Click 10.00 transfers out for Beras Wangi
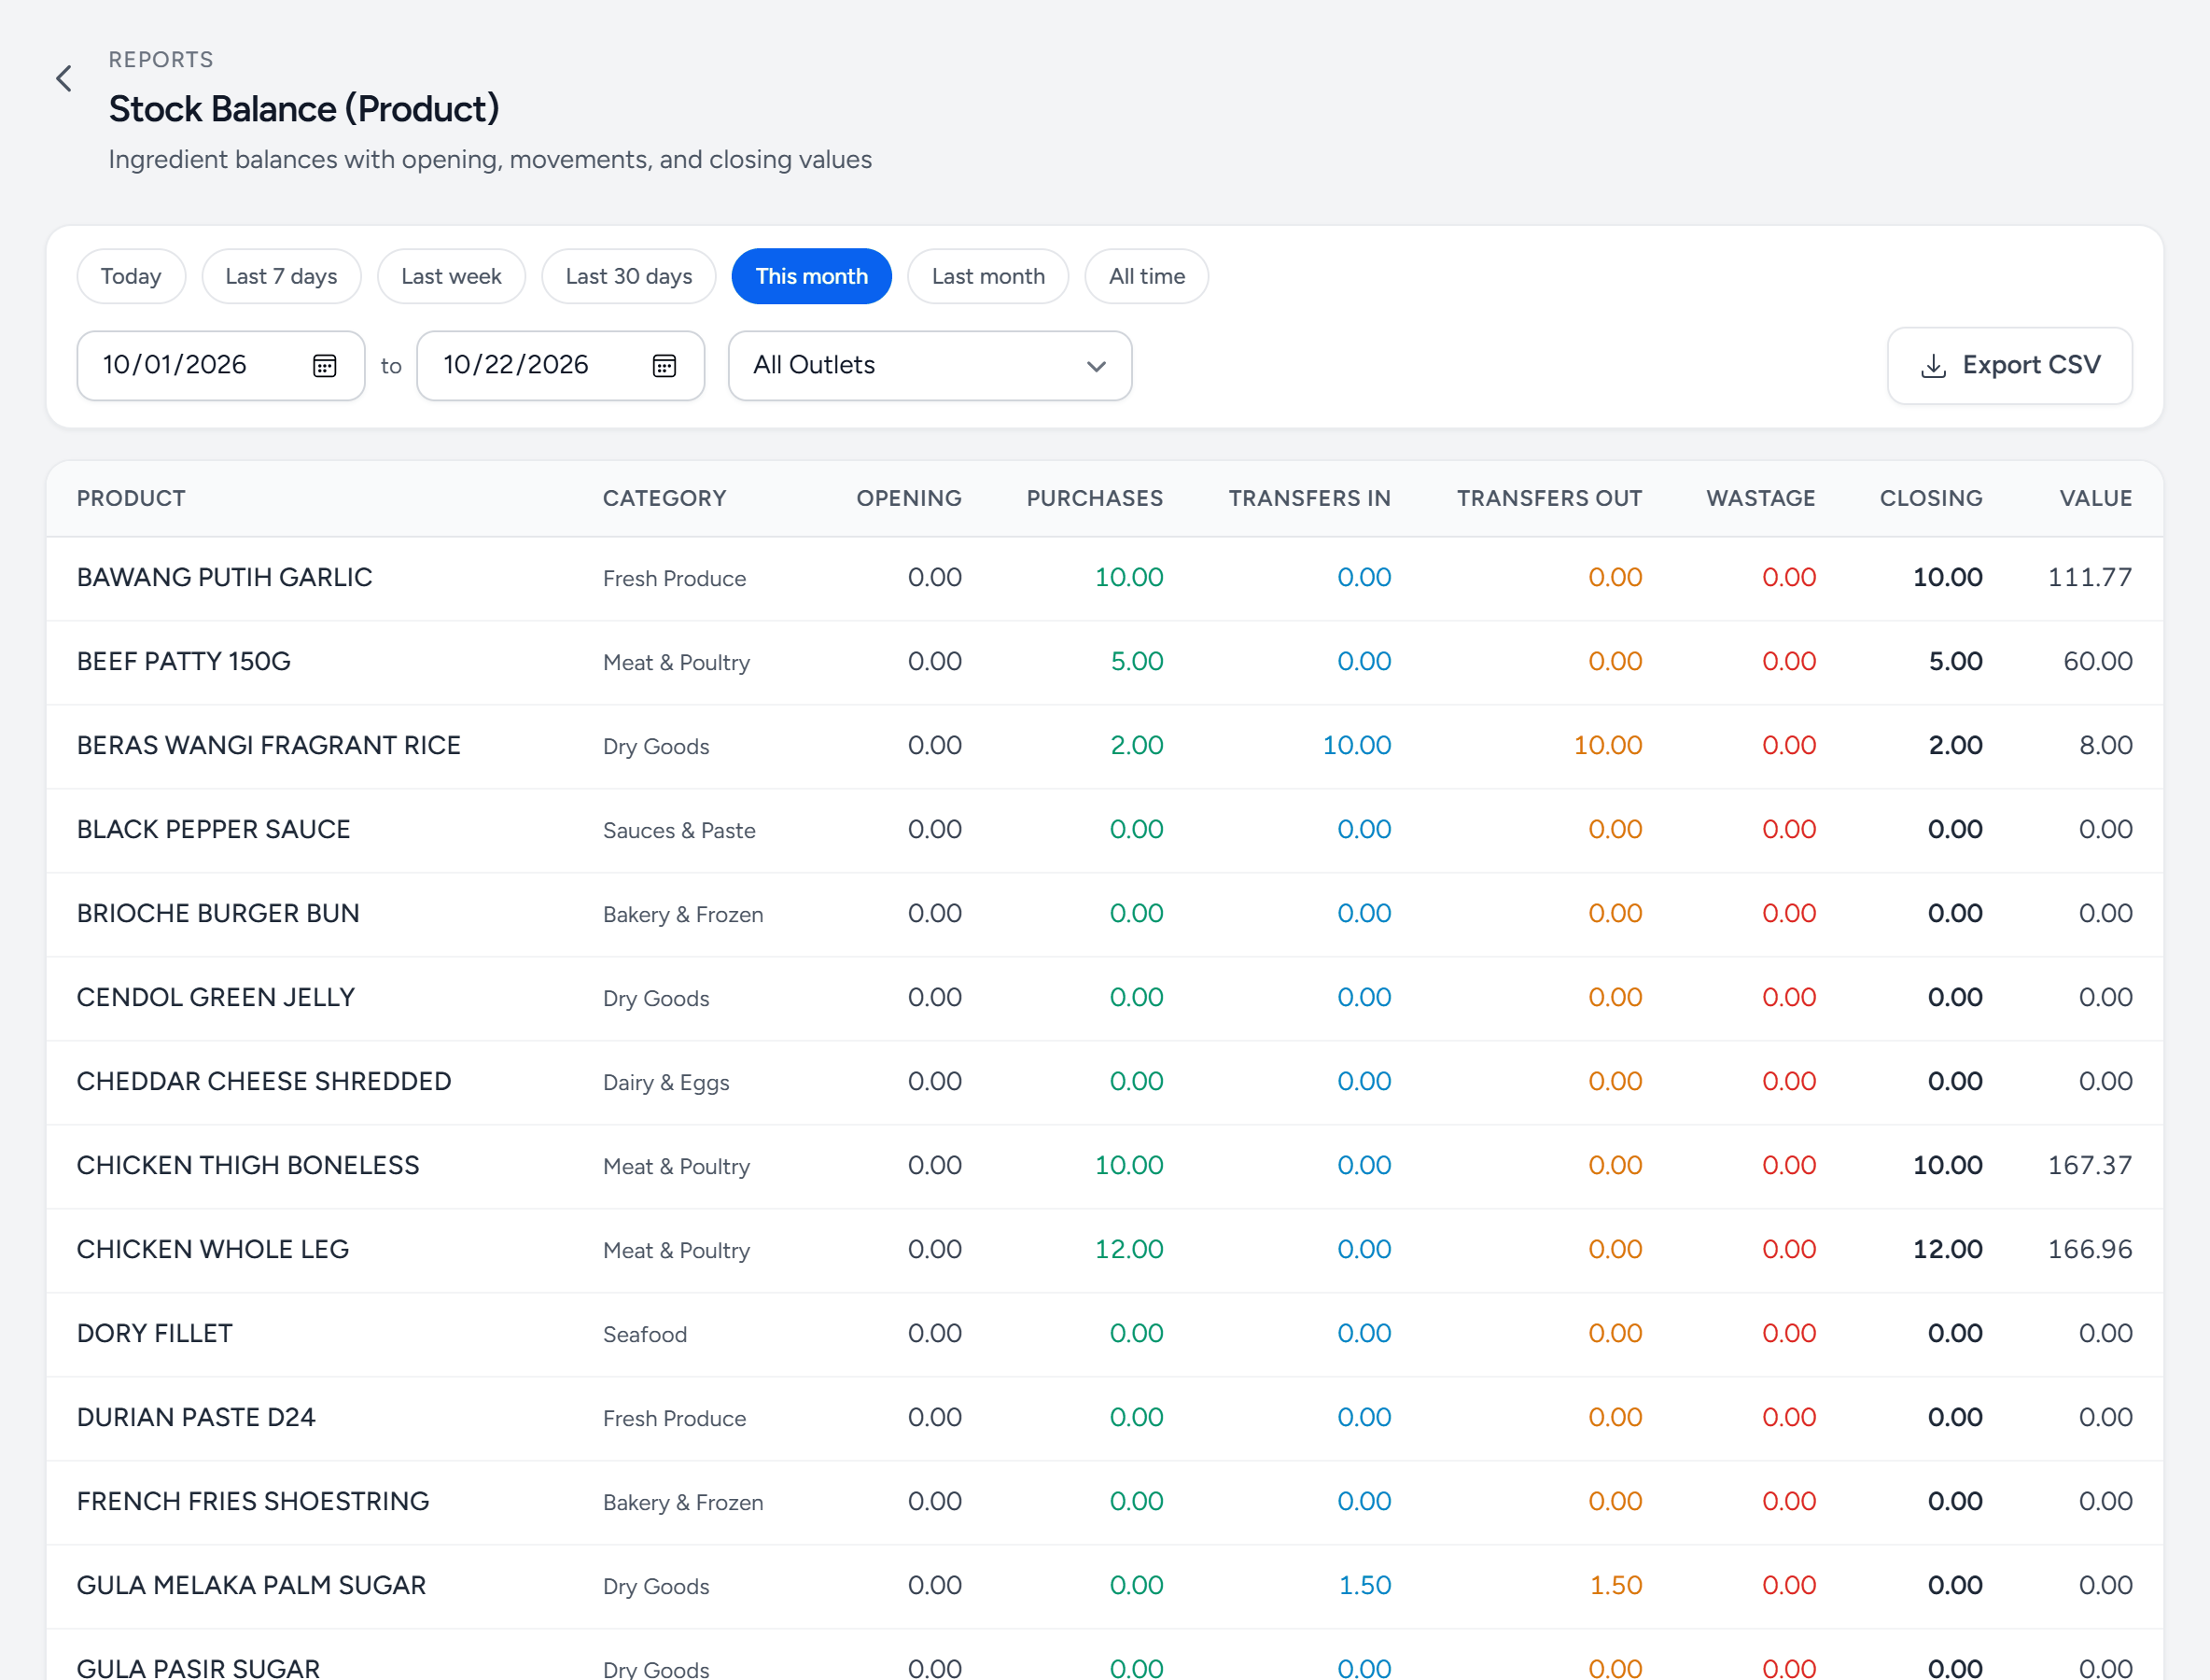Screen dimensions: 2210x1680 1608,746
